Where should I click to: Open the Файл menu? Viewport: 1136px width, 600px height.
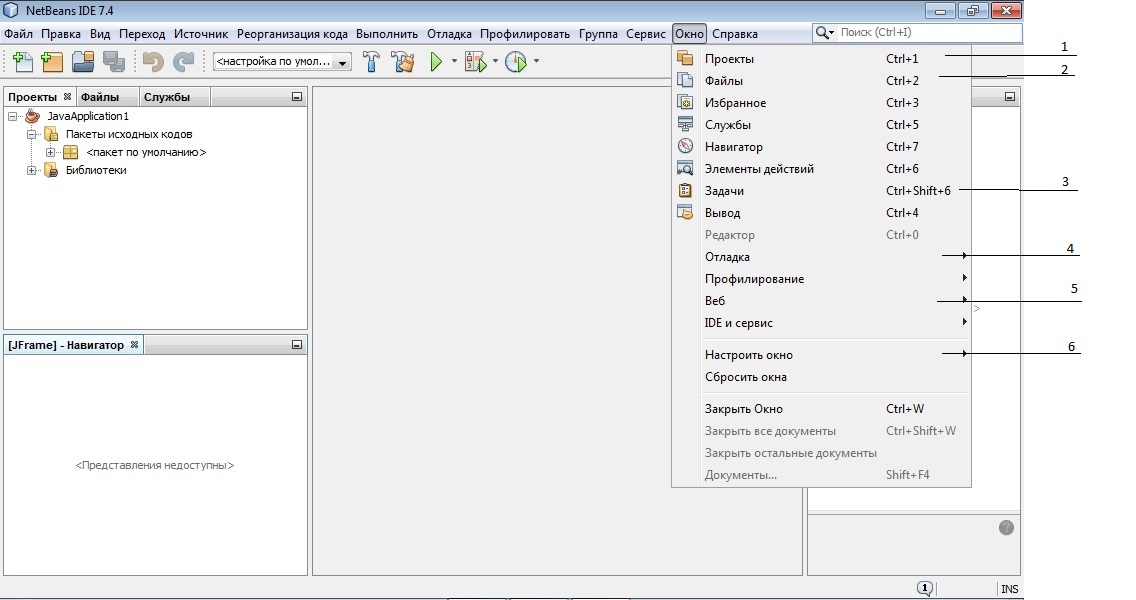(18, 33)
